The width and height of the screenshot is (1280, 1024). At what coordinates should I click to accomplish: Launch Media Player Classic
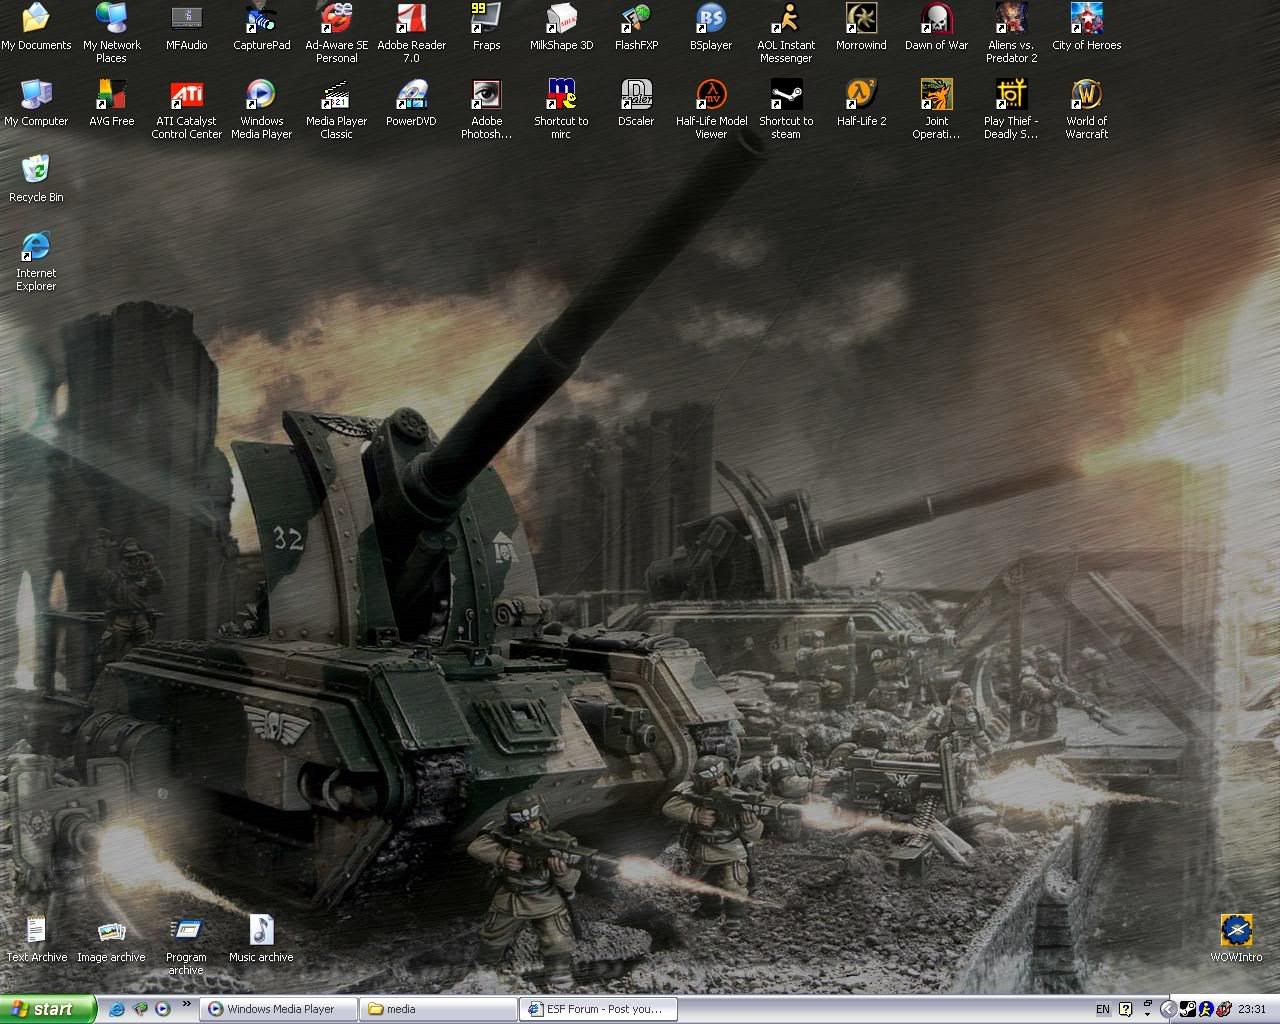coord(336,109)
